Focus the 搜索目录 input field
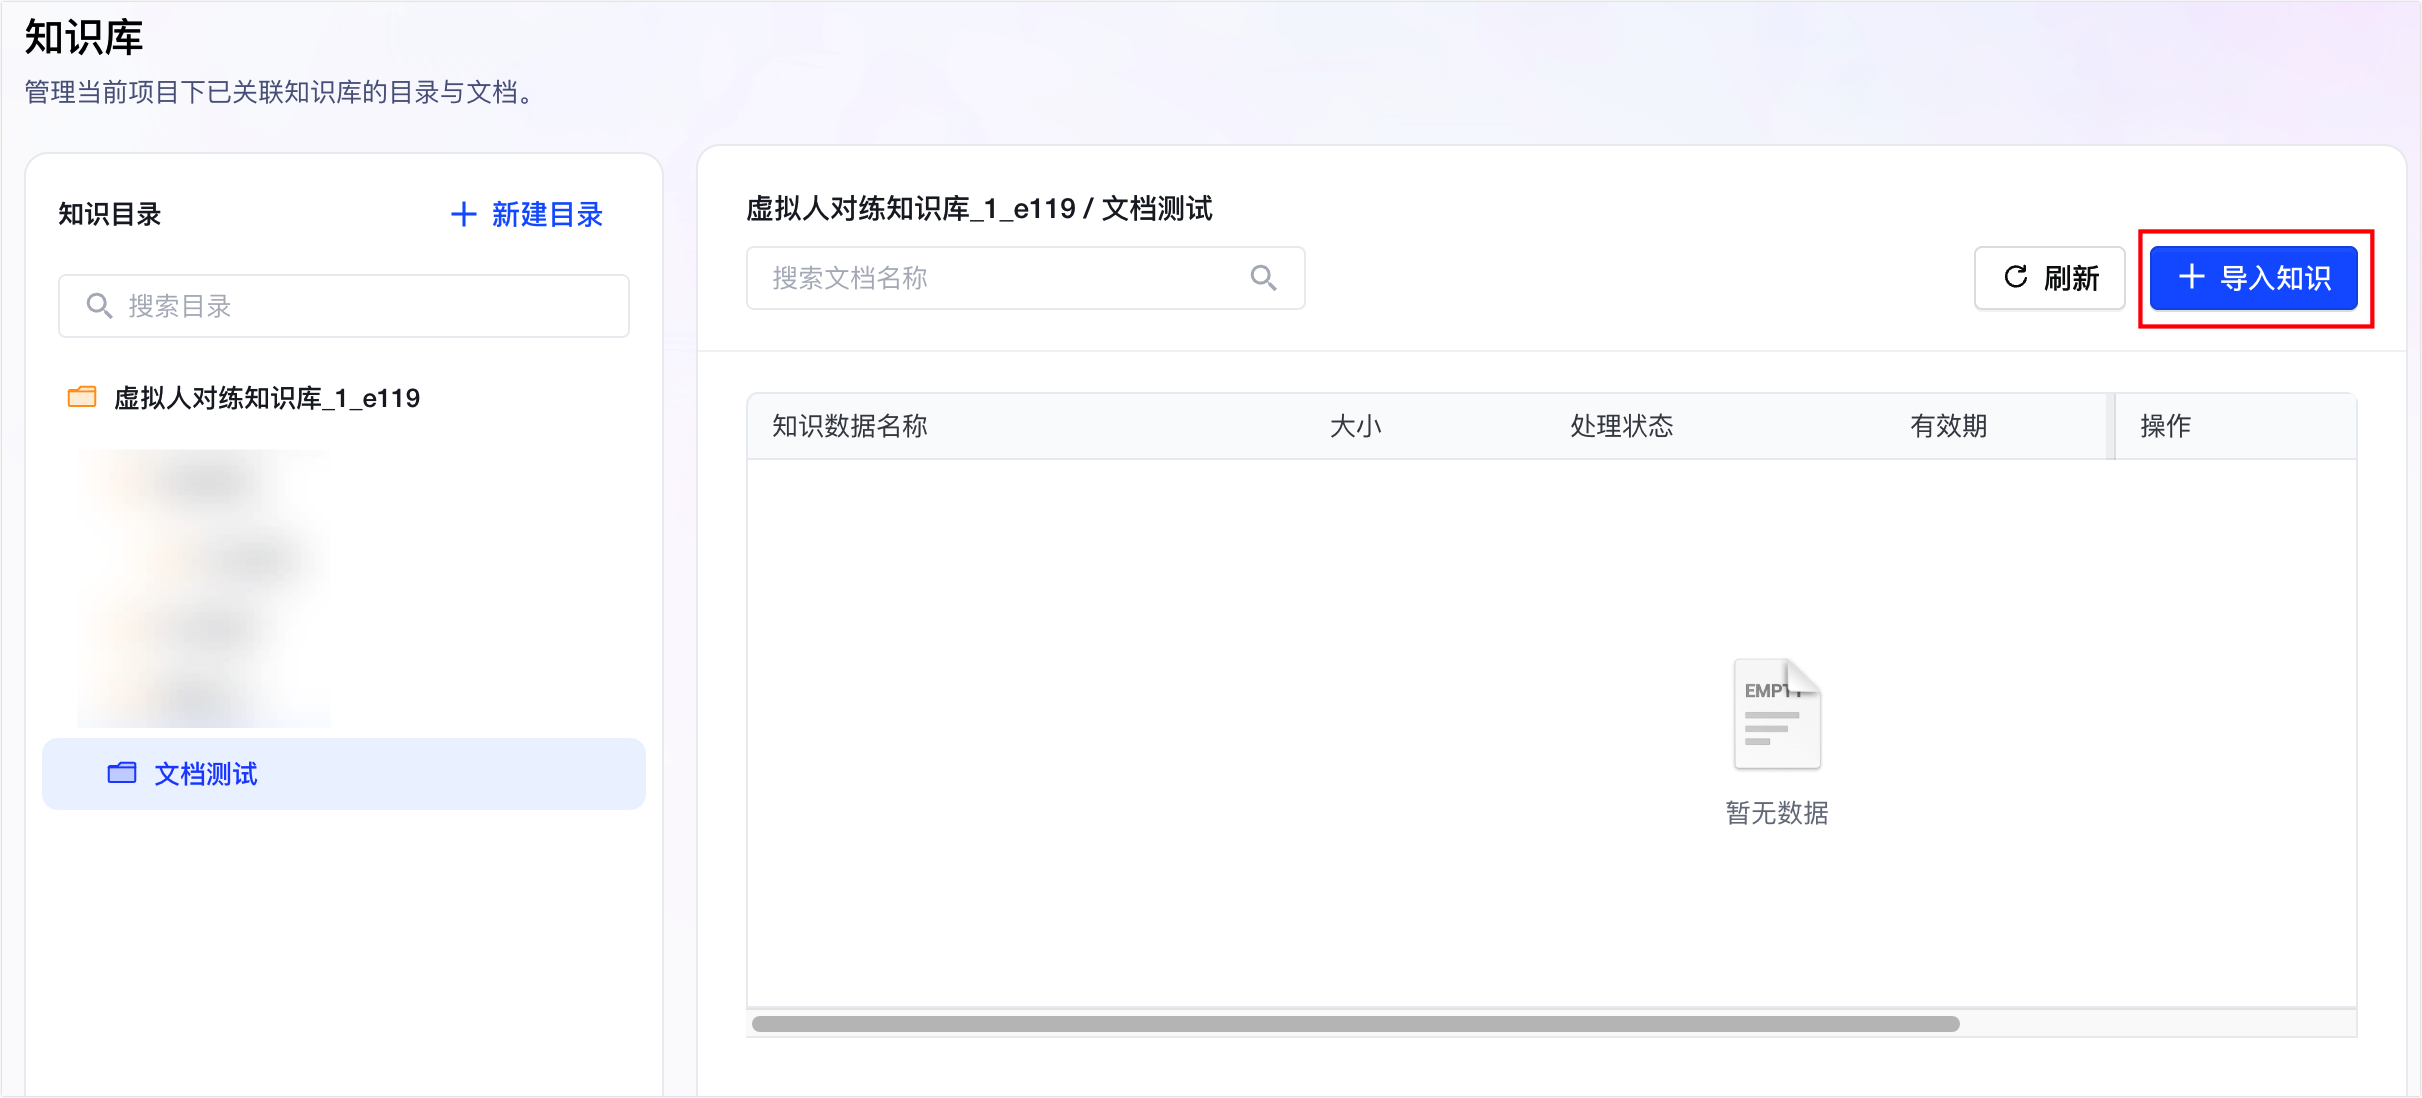This screenshot has height=1098, width=2422. [344, 306]
